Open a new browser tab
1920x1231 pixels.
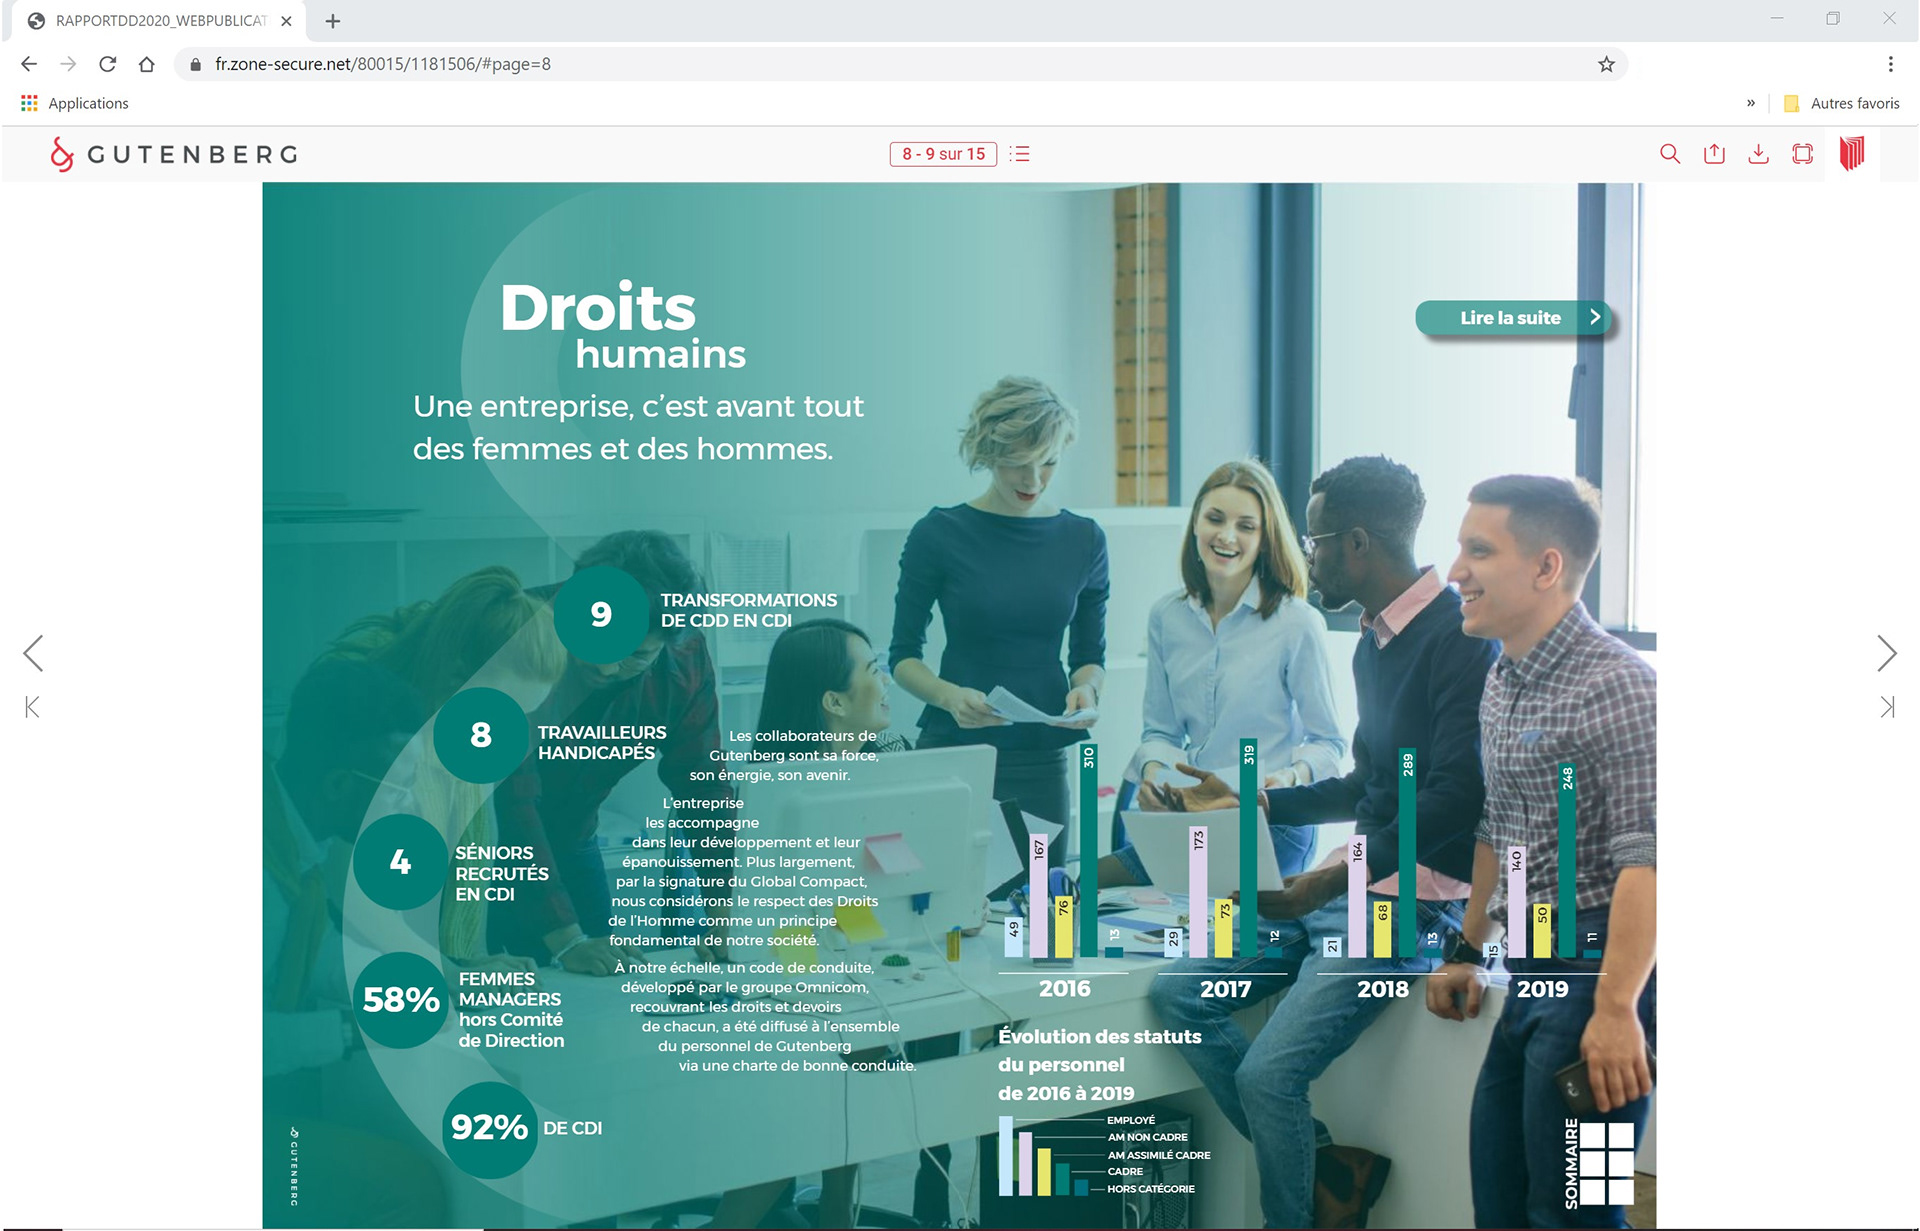333,21
